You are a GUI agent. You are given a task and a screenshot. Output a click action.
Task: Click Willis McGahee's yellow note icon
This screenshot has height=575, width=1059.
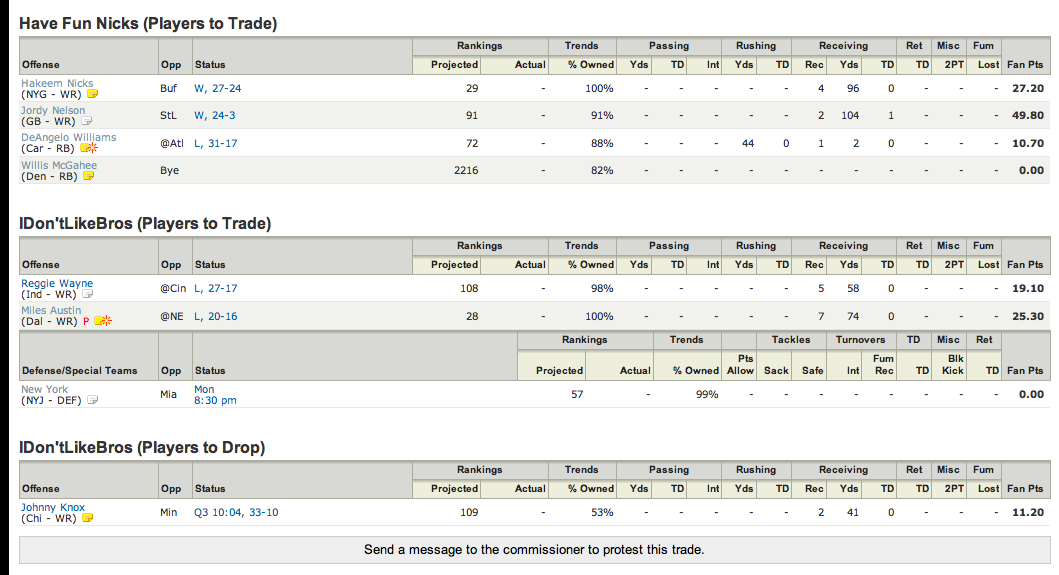(x=88, y=176)
